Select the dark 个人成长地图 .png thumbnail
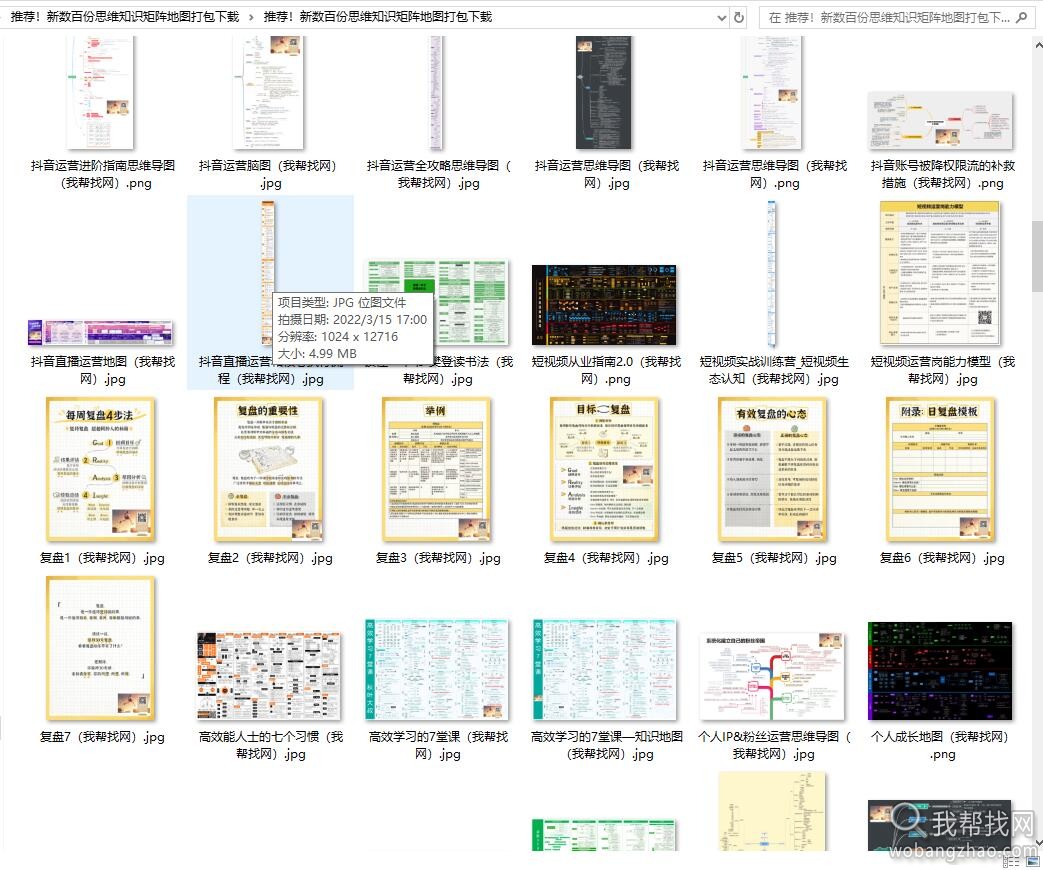Screen dimensions: 1043x870 pos(940,671)
